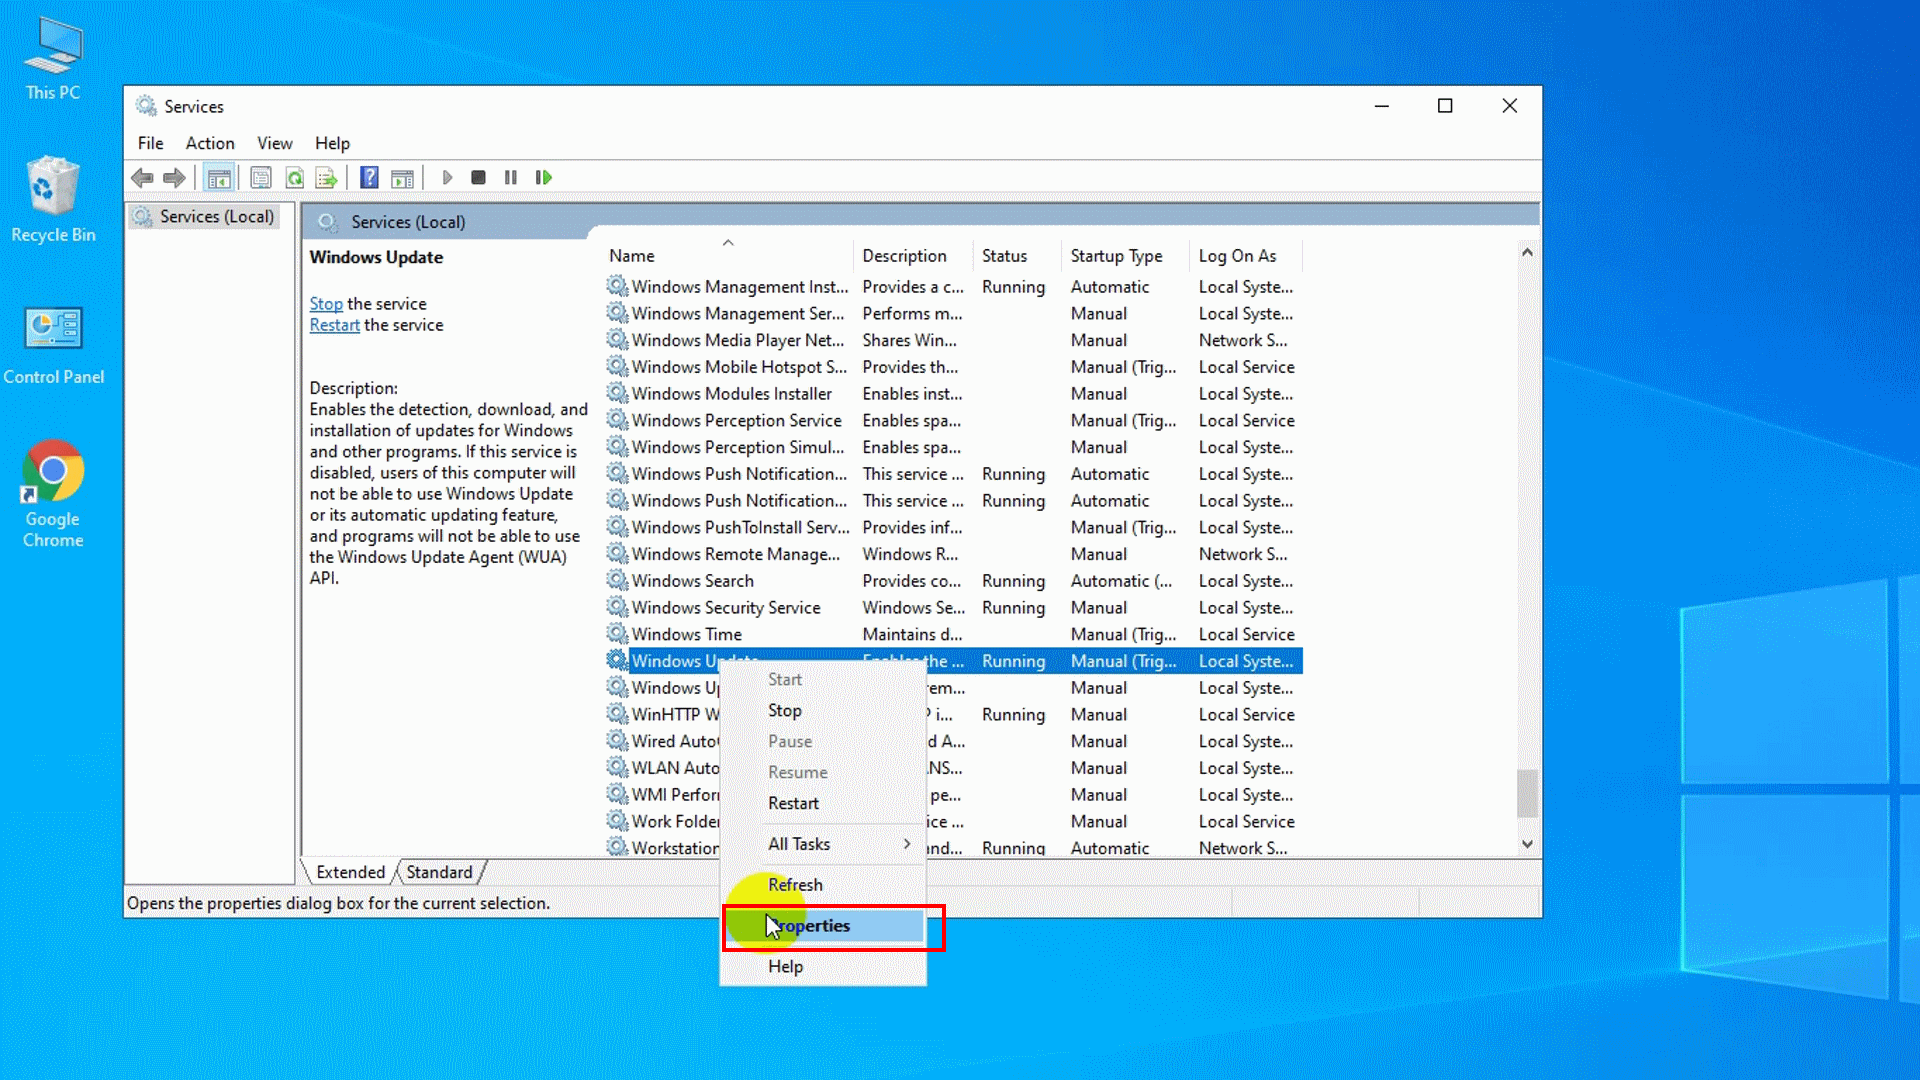The image size is (1920, 1080).
Task: Select Services (Local) tree node
Action: (204, 217)
